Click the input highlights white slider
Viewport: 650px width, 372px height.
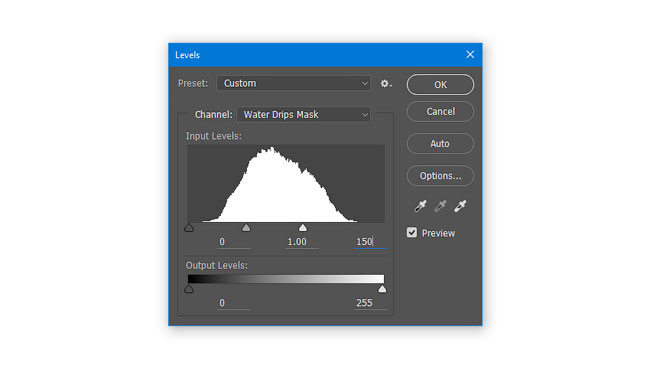(303, 228)
